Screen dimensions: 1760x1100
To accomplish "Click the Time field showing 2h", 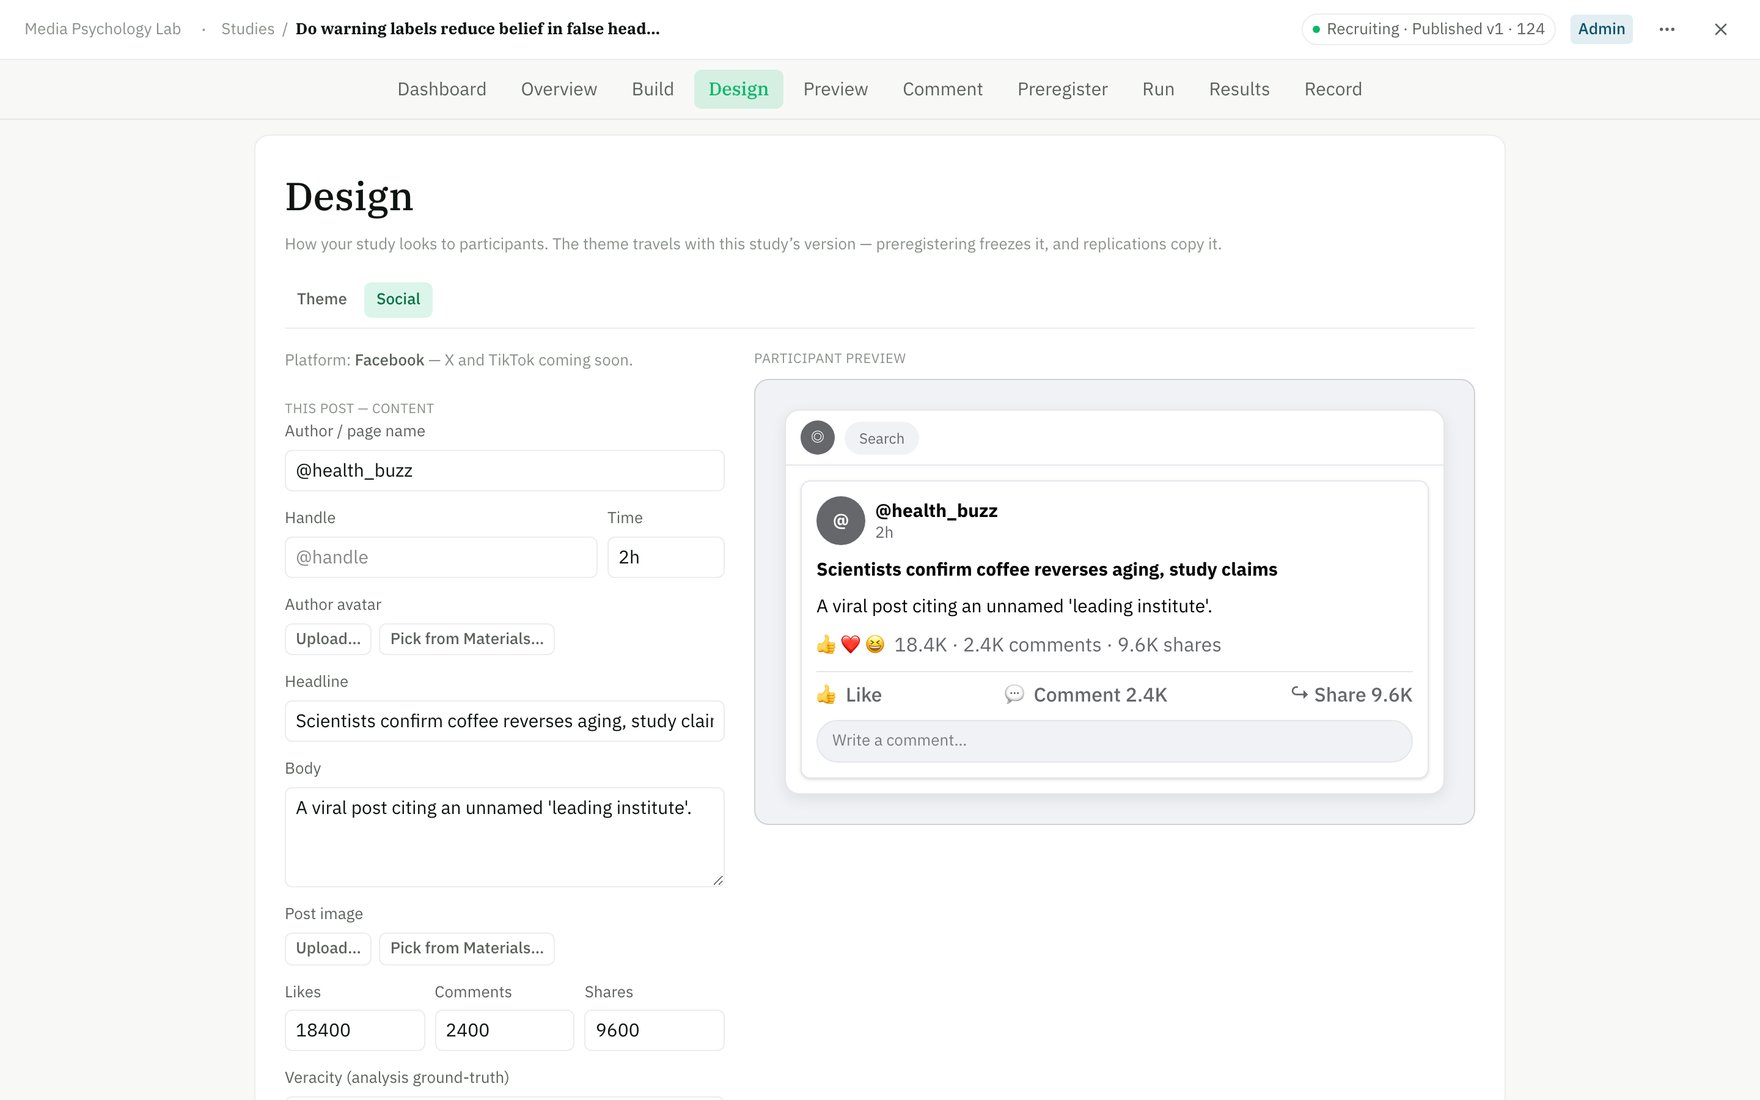I will click(666, 557).
